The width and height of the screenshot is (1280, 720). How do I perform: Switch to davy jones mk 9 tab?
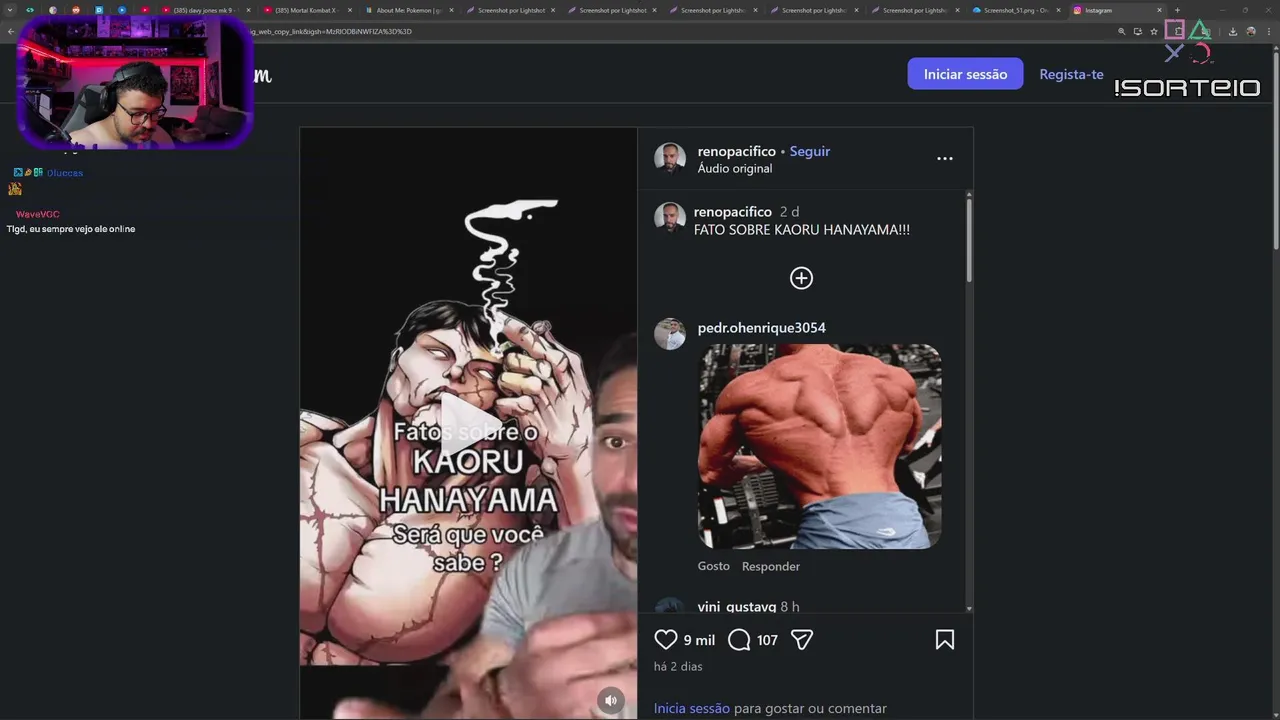[x=204, y=10]
